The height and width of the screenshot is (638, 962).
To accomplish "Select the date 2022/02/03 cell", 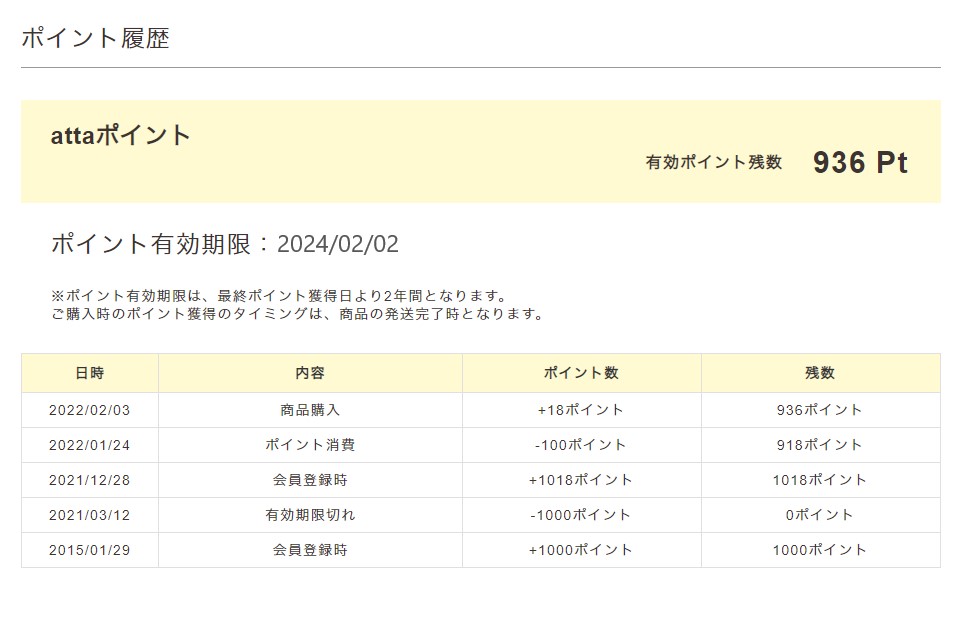I will click(90, 410).
